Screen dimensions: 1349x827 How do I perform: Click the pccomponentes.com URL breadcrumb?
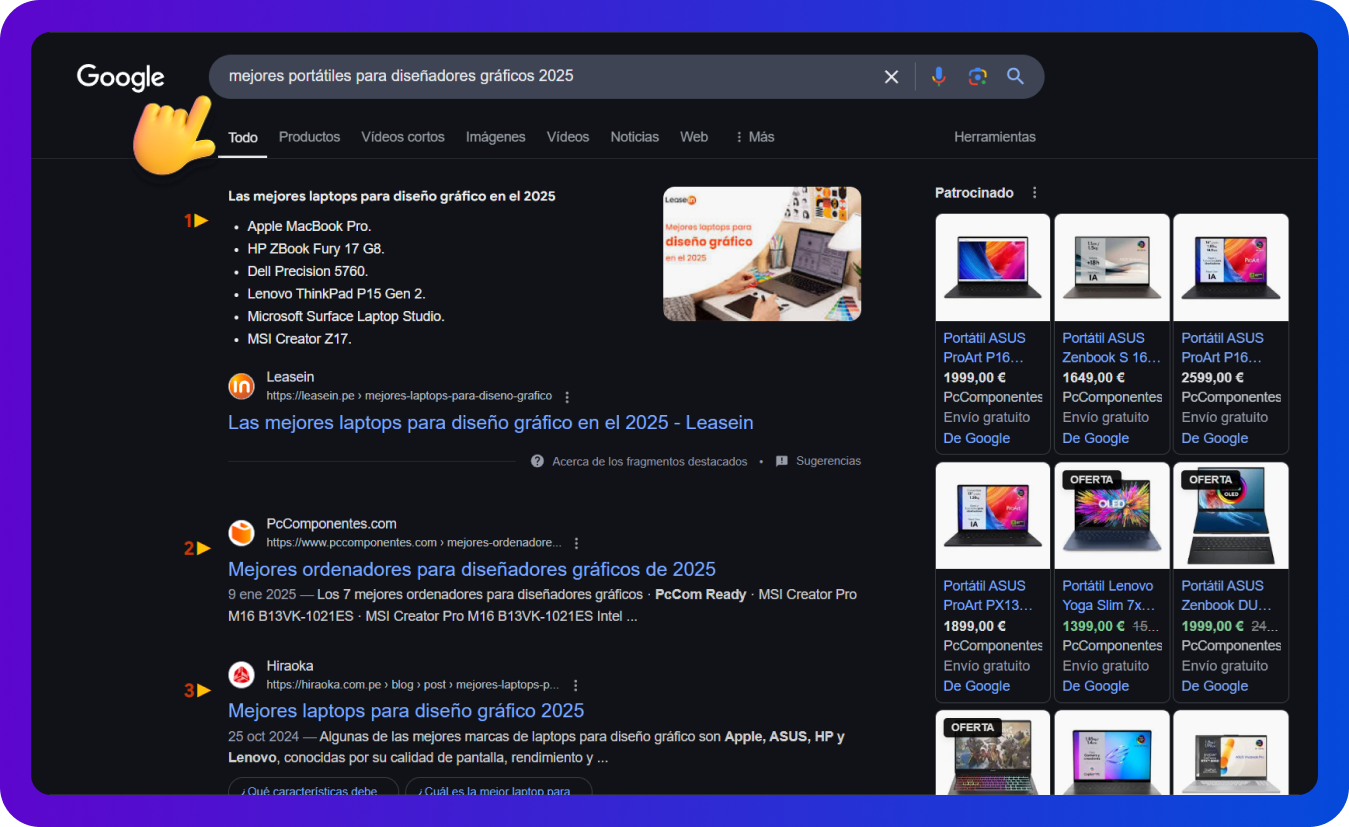pos(414,543)
